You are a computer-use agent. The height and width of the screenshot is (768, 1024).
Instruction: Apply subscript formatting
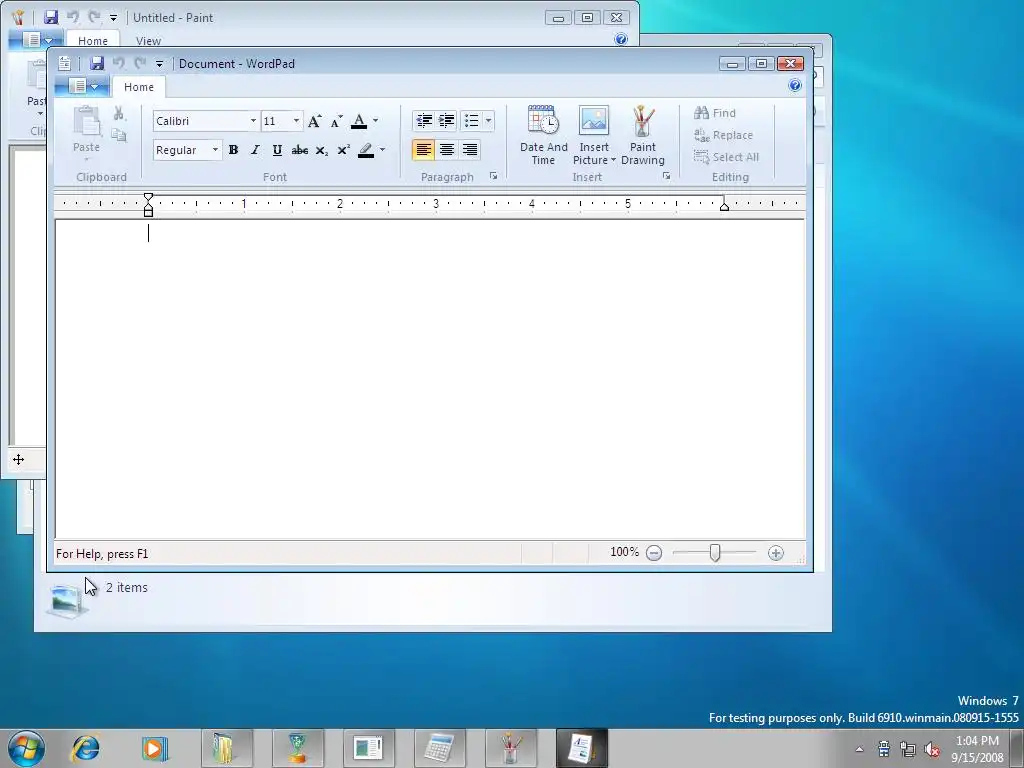point(321,151)
